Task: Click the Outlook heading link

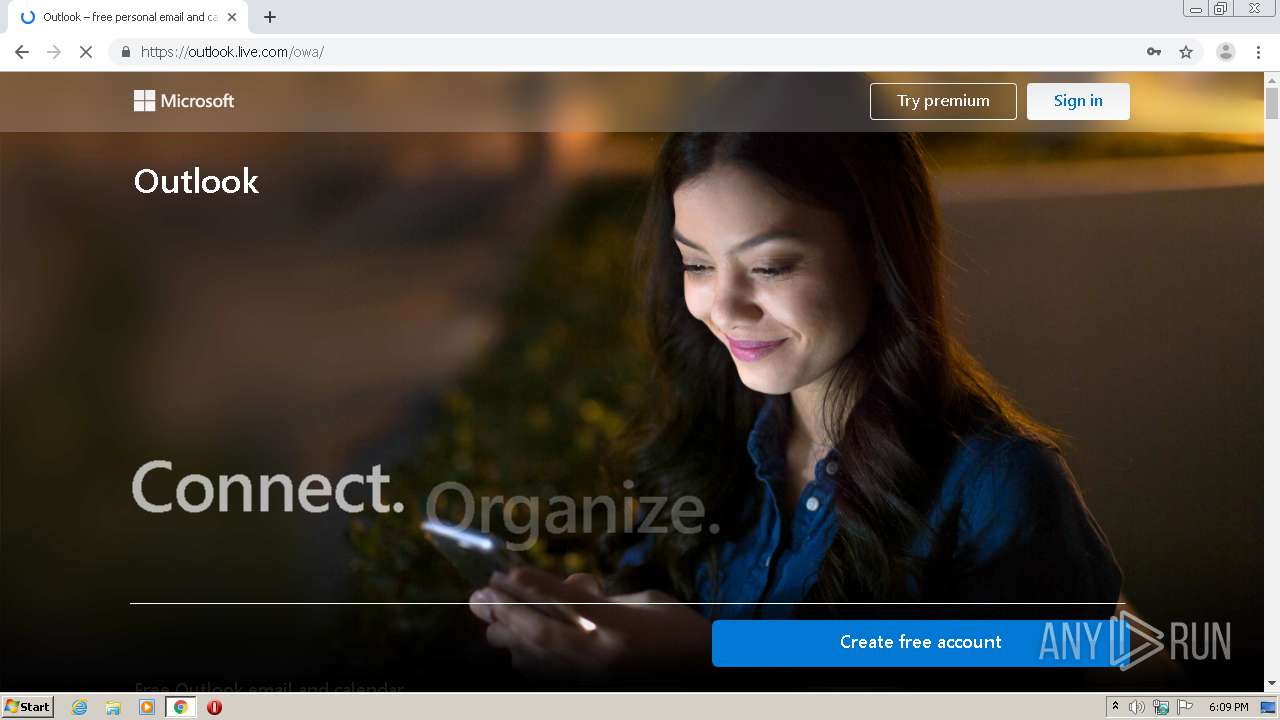Action: click(196, 181)
